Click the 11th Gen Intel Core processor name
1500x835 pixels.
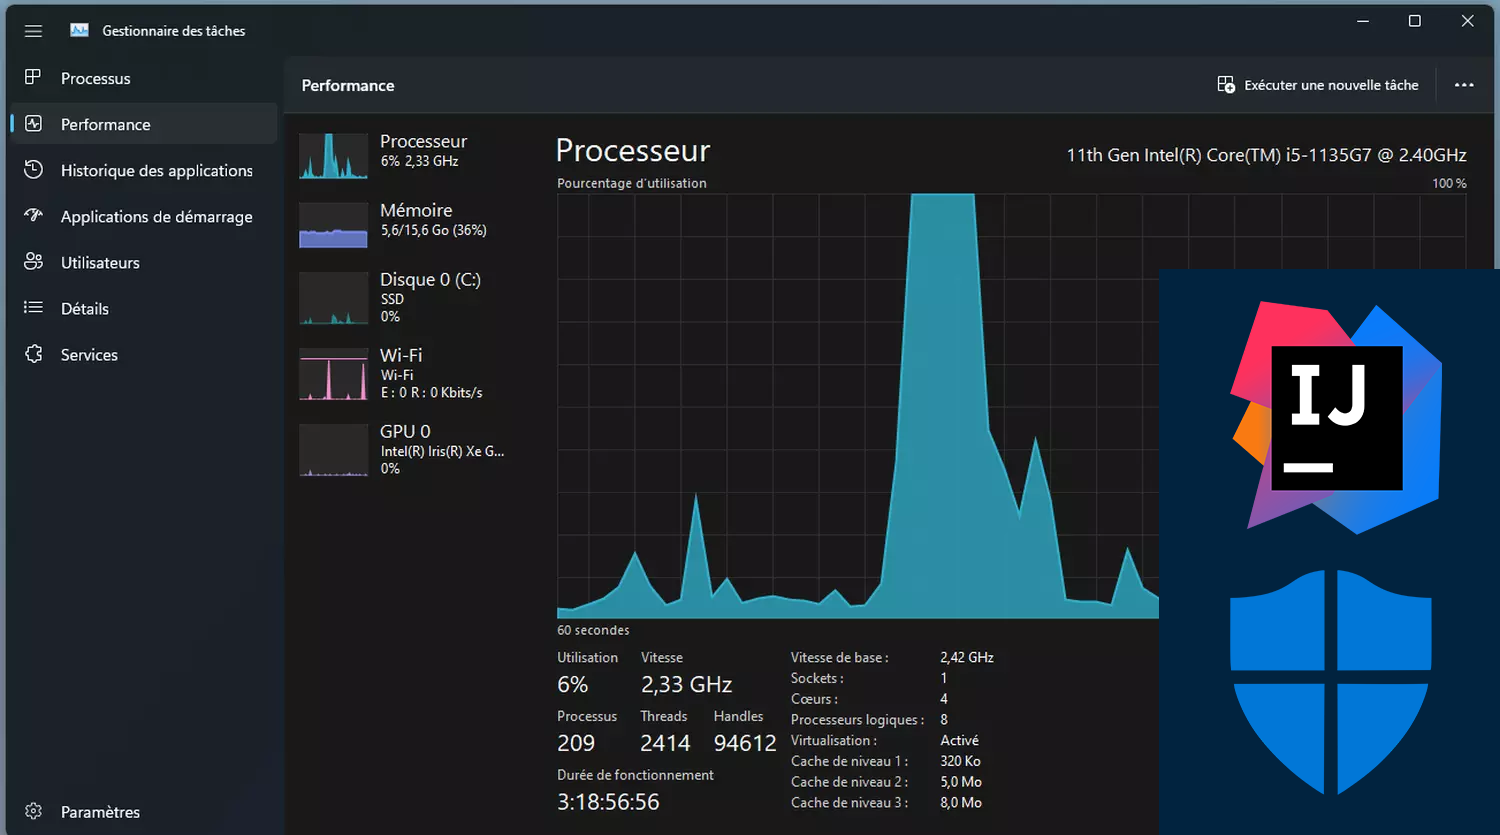(1266, 155)
